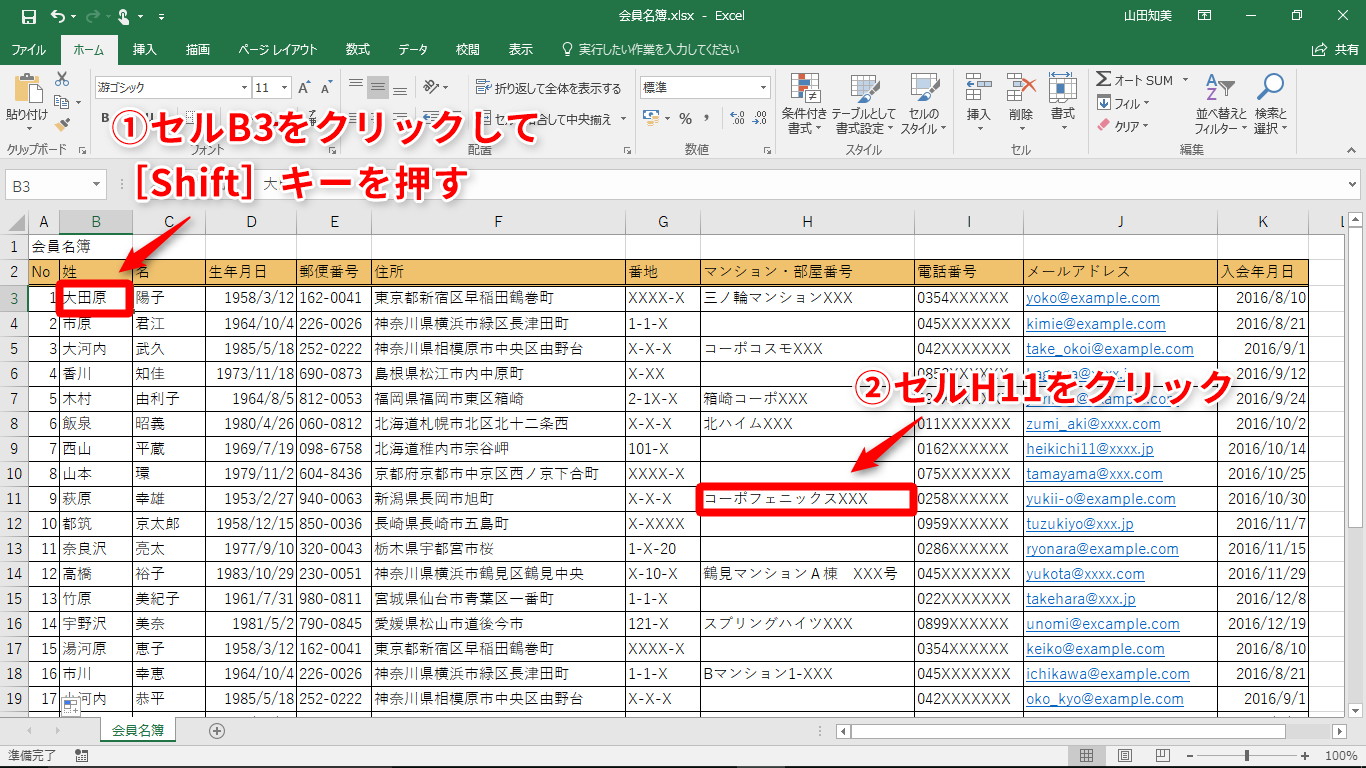Screen dimensions: 1366x768
Task: Open Format as Table (テーブルとして書式設定)
Action: click(864, 104)
